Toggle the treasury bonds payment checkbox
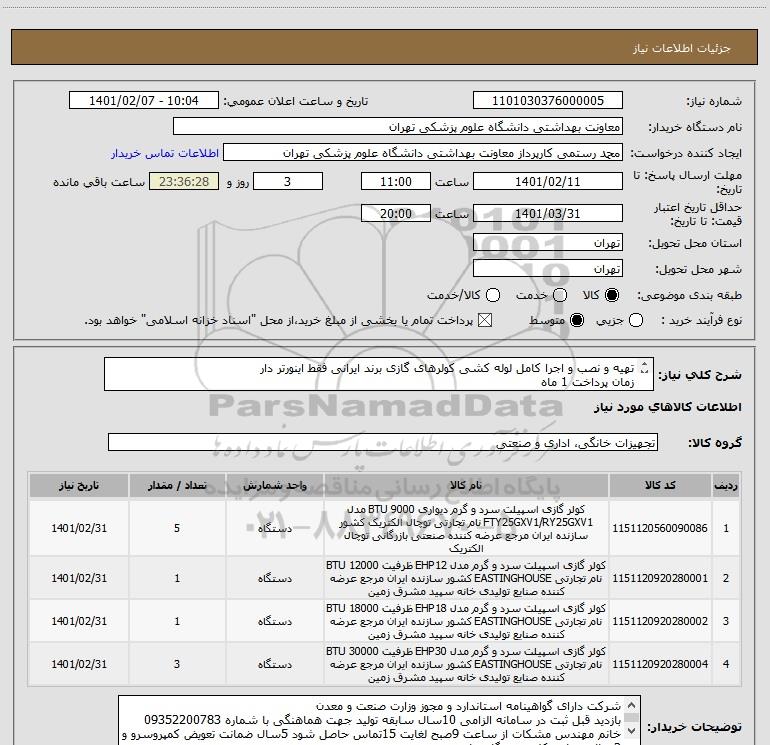Viewport: 770px width, 745px height. (485, 321)
